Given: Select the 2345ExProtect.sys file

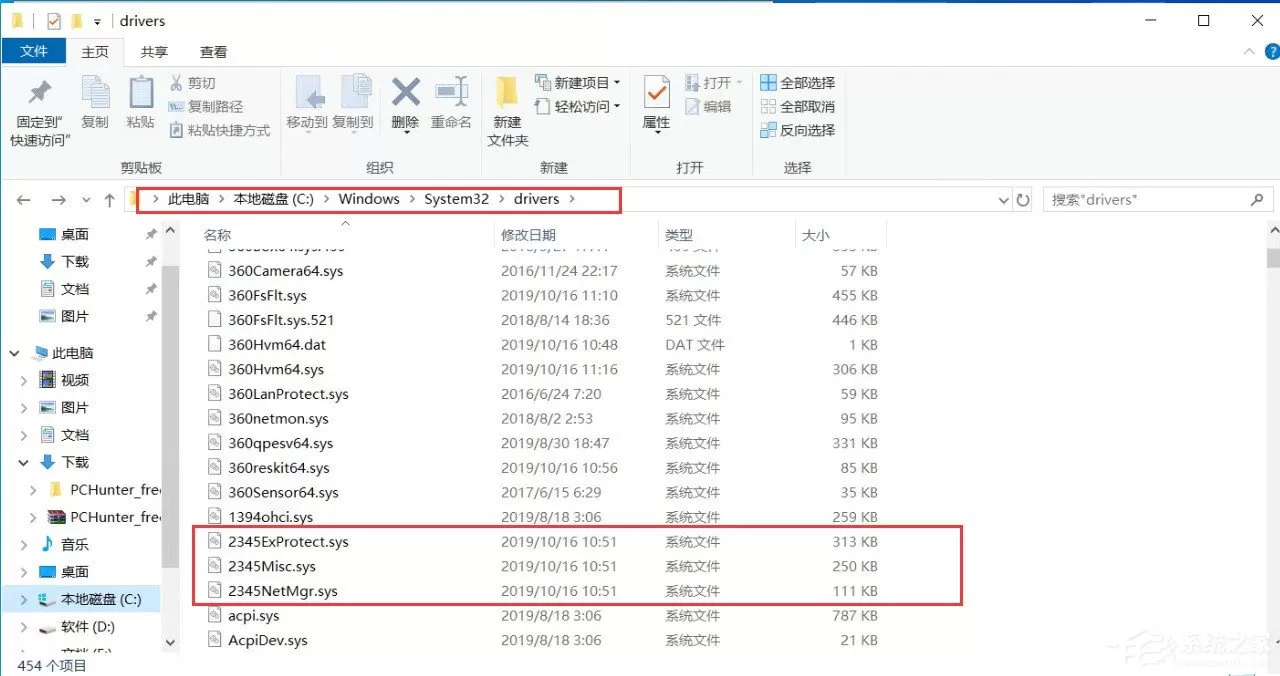Looking at the screenshot, I should click(x=288, y=542).
